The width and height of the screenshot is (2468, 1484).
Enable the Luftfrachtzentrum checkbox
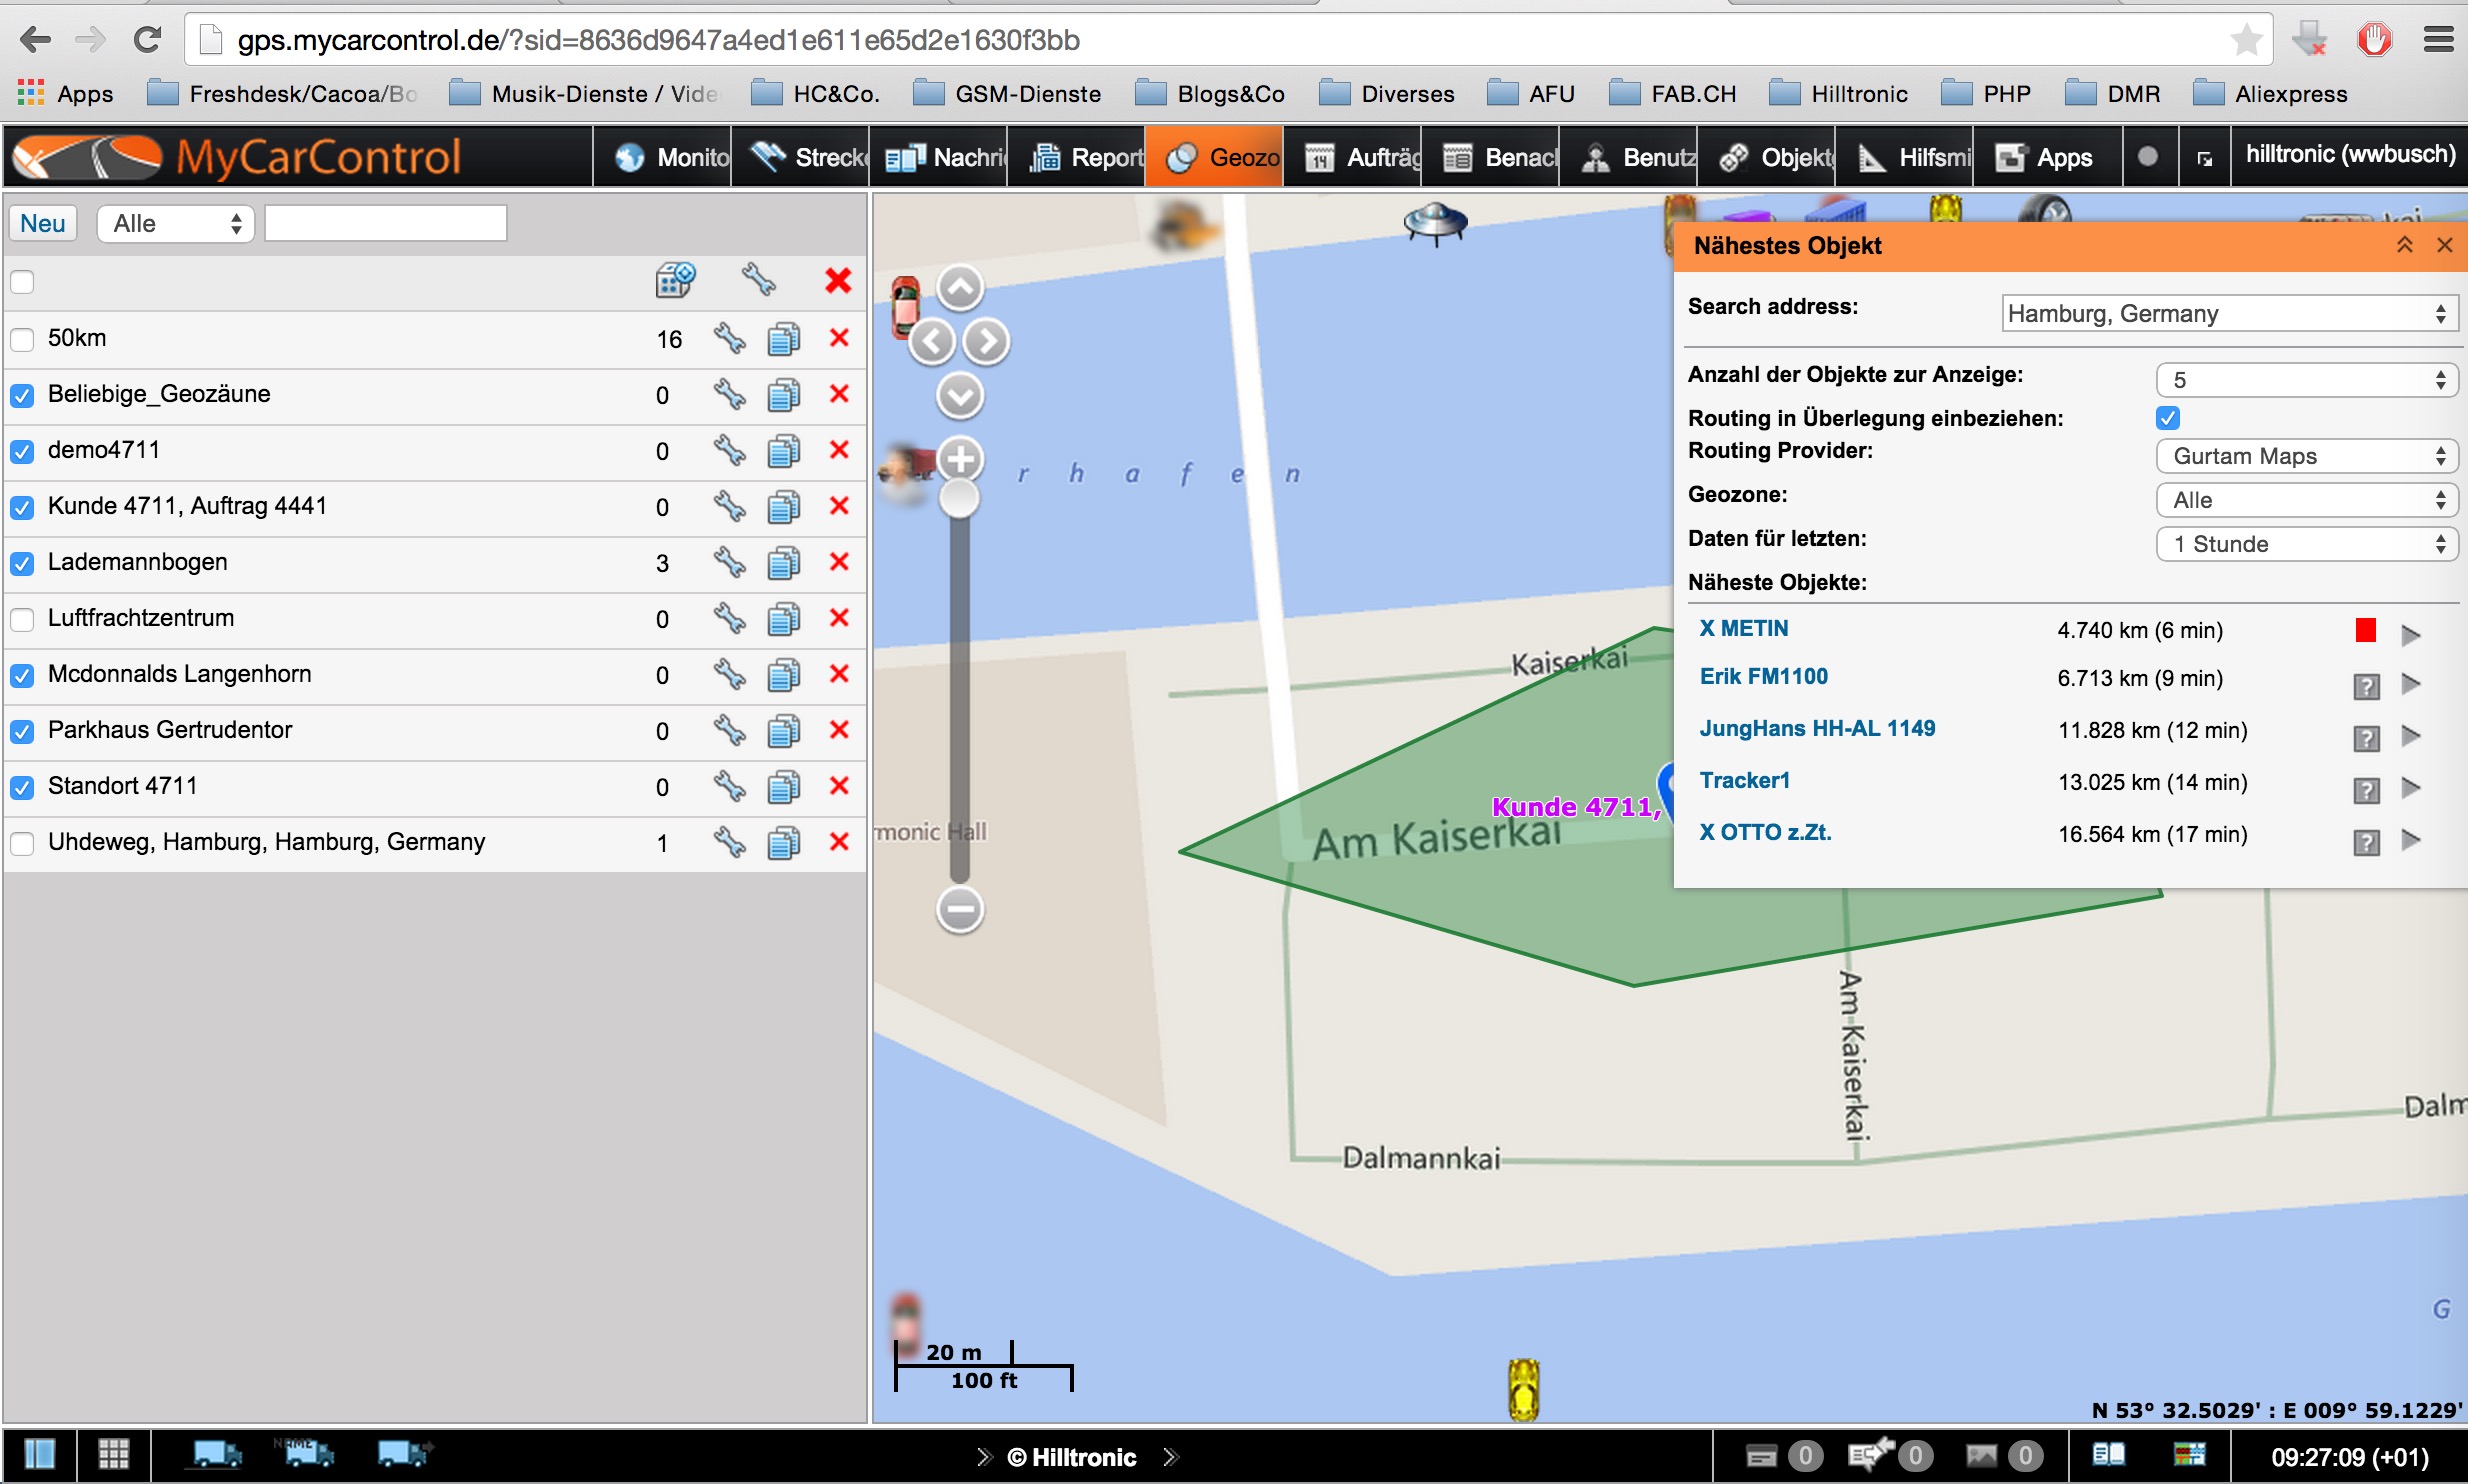tap(22, 619)
